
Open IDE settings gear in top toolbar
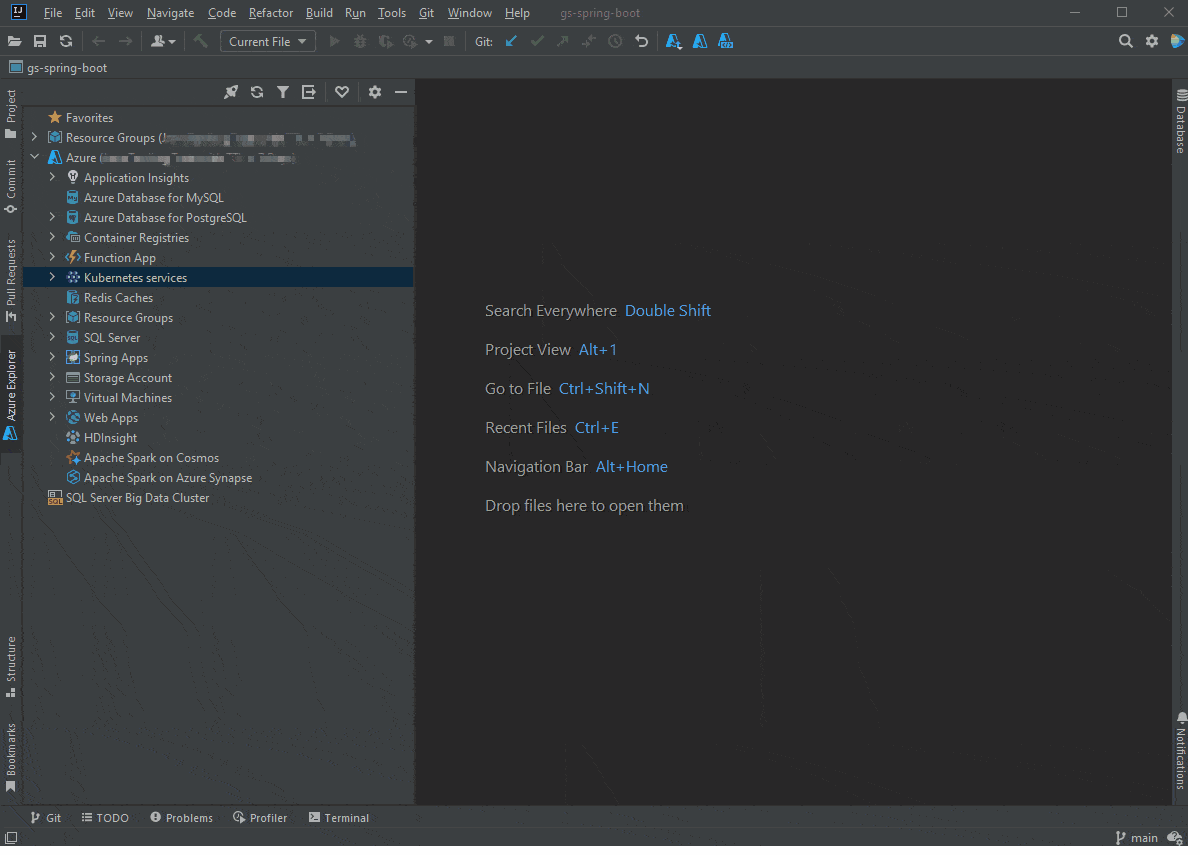point(1152,41)
